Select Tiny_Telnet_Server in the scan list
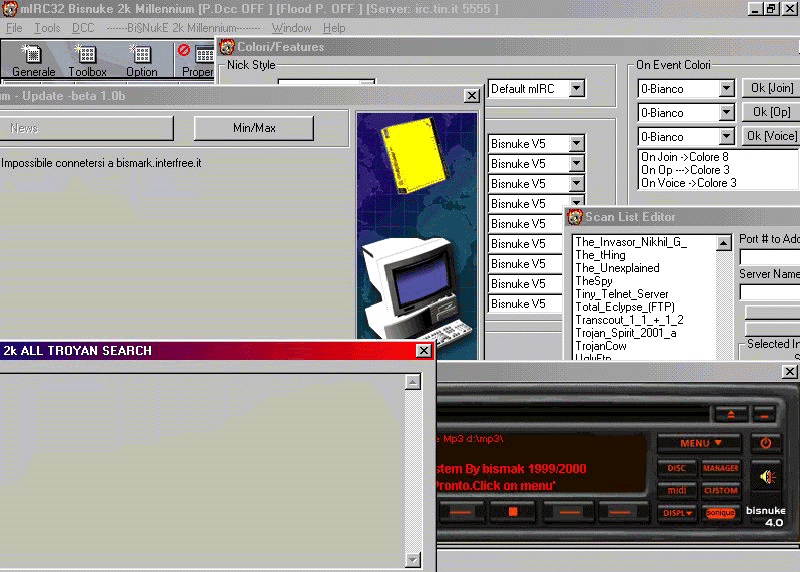The width and height of the screenshot is (800, 572). (x=622, y=294)
